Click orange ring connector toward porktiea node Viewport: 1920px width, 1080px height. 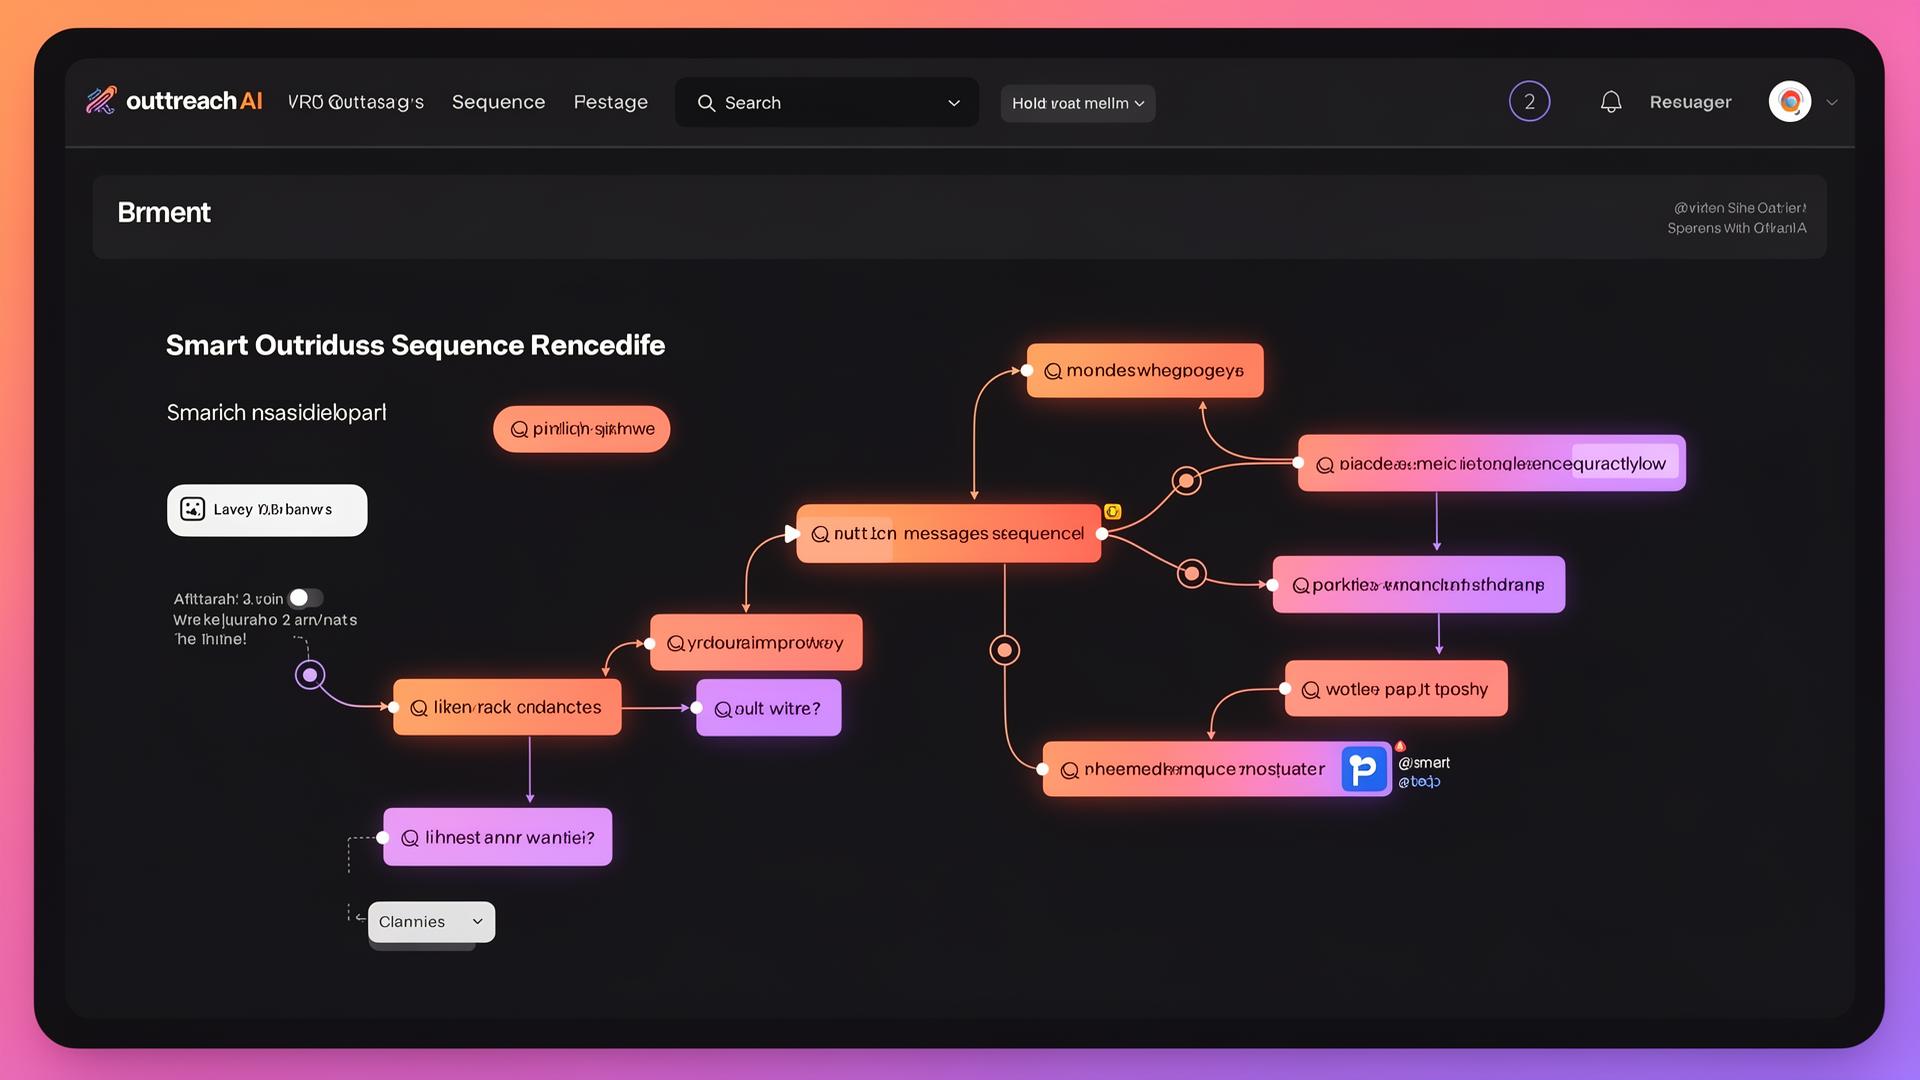point(1191,573)
